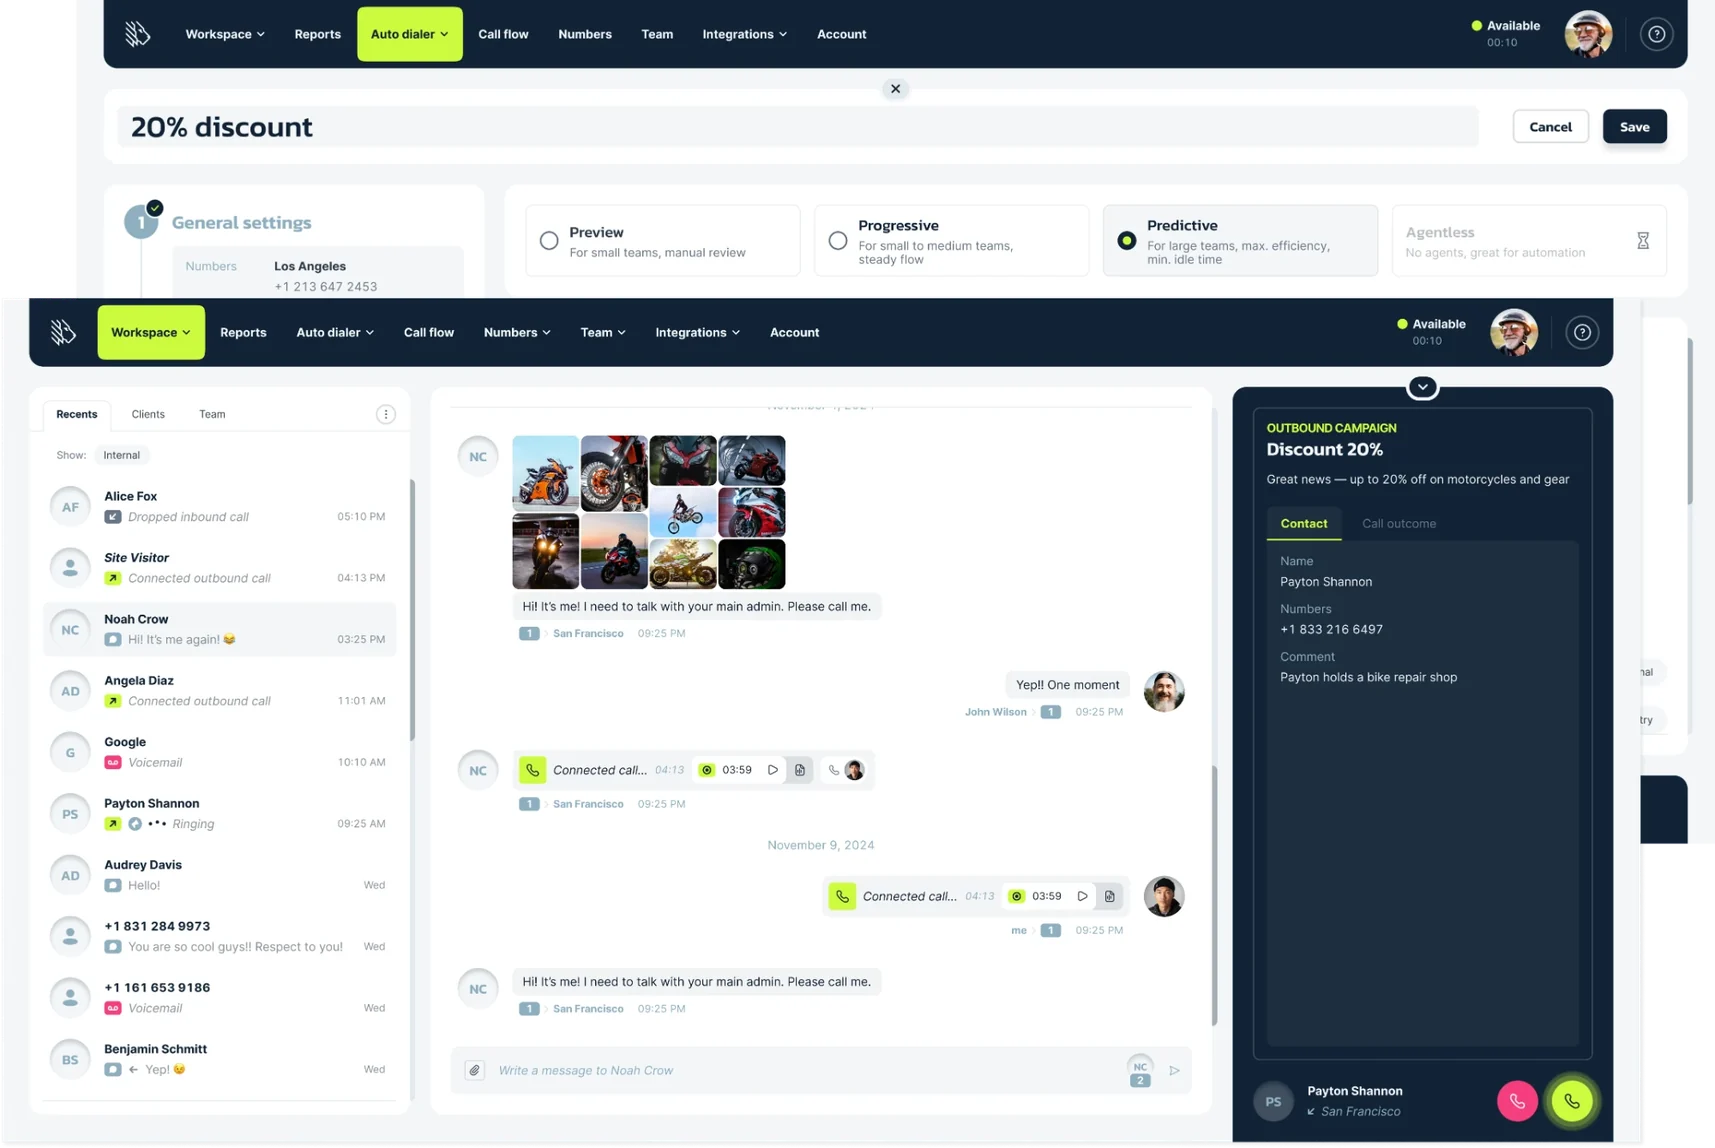
Task: Edit the 20% discount campaign name field
Action: click(797, 127)
